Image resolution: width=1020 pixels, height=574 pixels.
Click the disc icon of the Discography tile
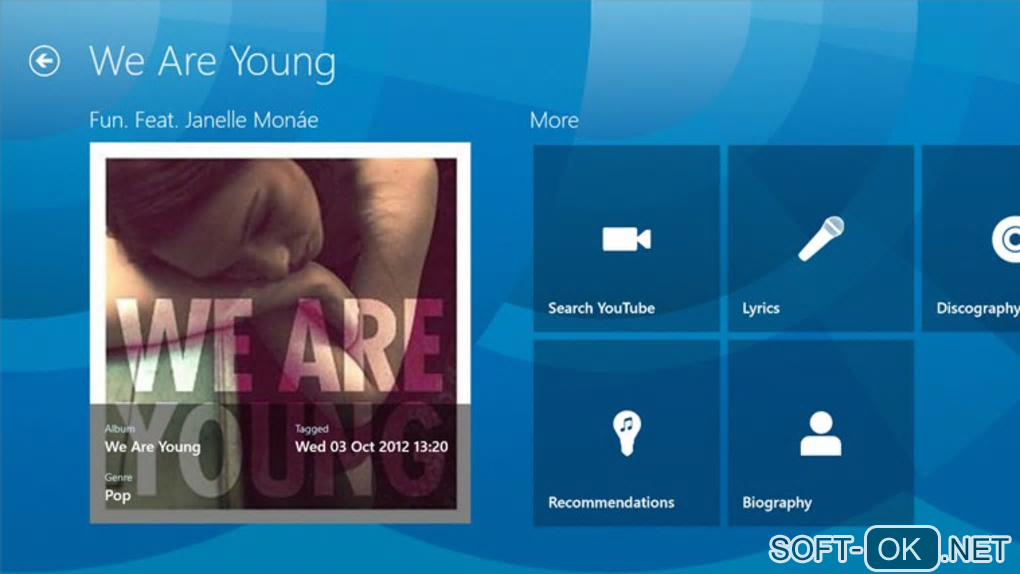[1006, 239]
